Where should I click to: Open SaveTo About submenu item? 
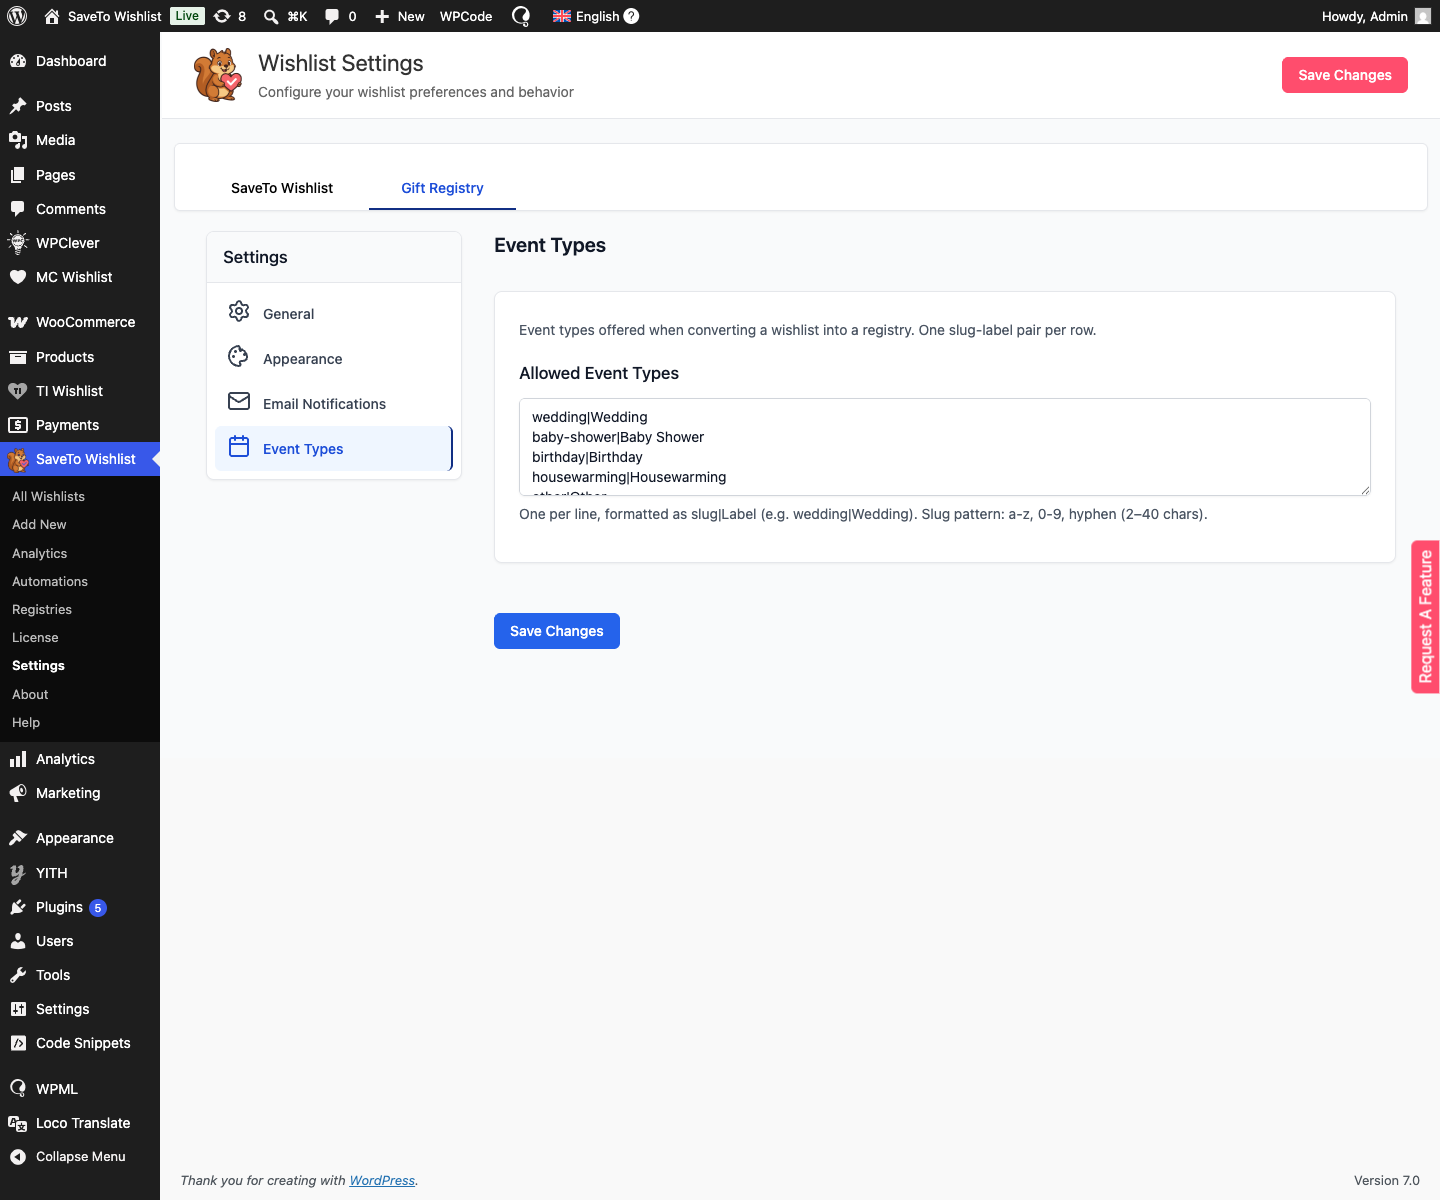30,694
